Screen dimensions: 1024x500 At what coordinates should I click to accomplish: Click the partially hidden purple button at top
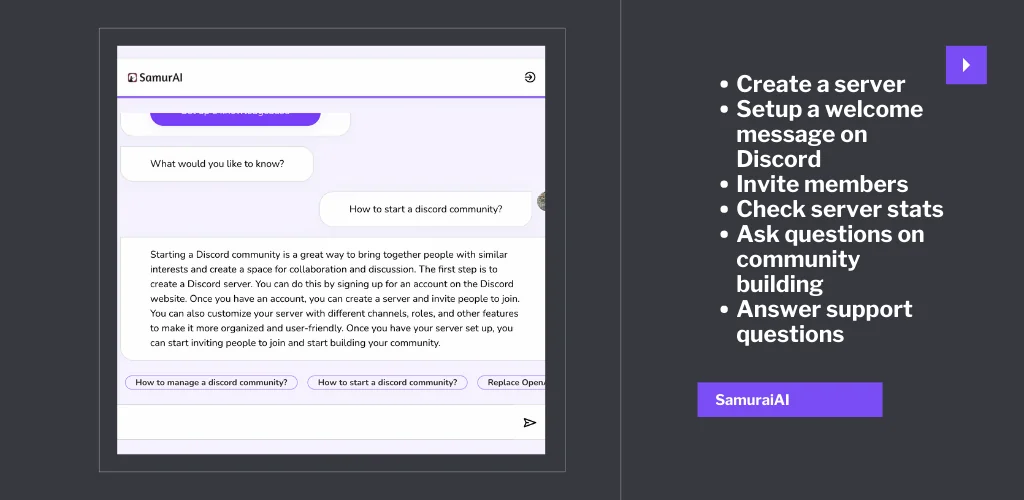(235, 116)
